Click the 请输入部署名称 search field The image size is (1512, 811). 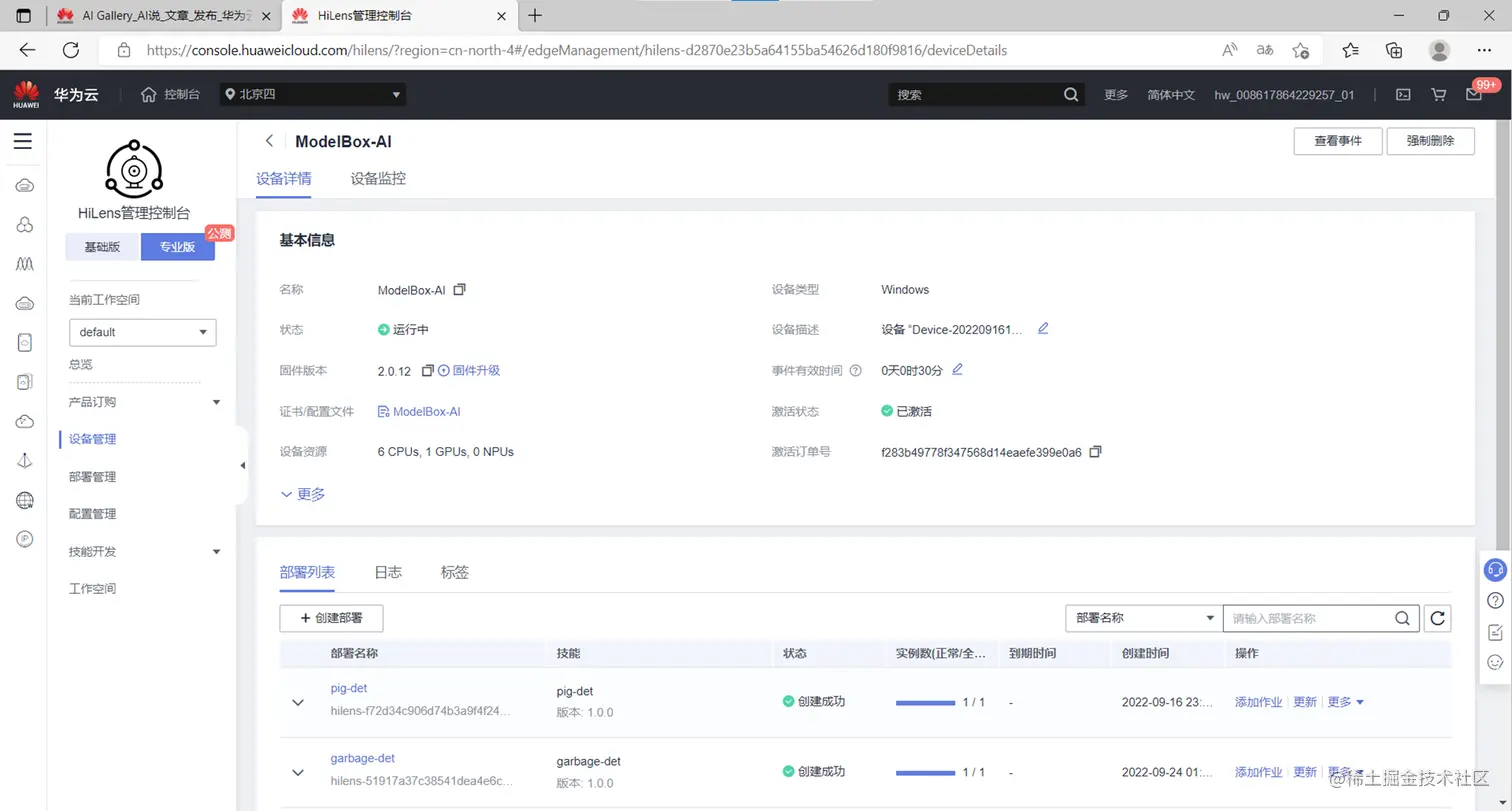1308,618
